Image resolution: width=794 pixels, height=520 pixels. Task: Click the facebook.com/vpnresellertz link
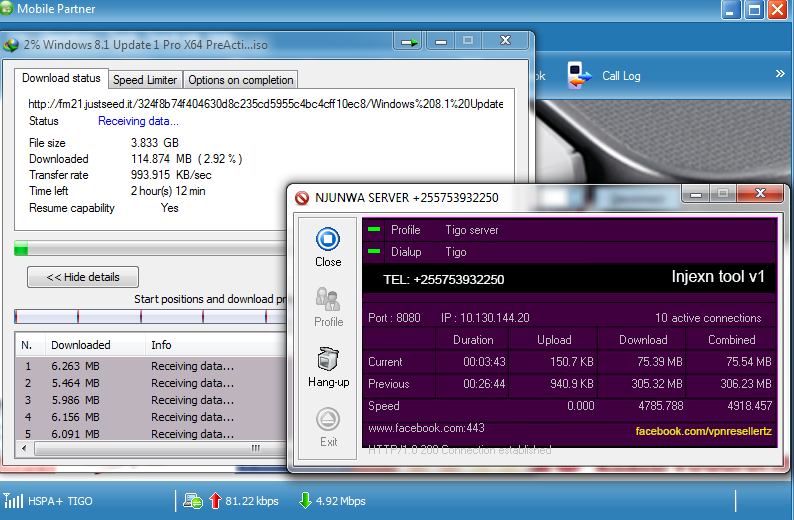pyautogui.click(x=703, y=431)
